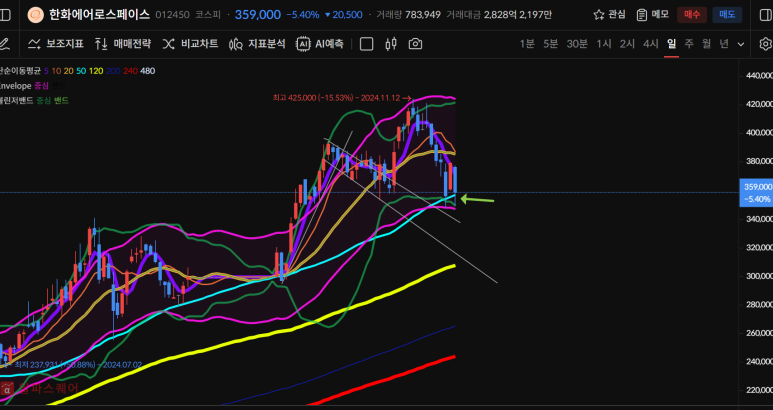
Task: Select the 30분 timeframe
Action: (x=577, y=44)
